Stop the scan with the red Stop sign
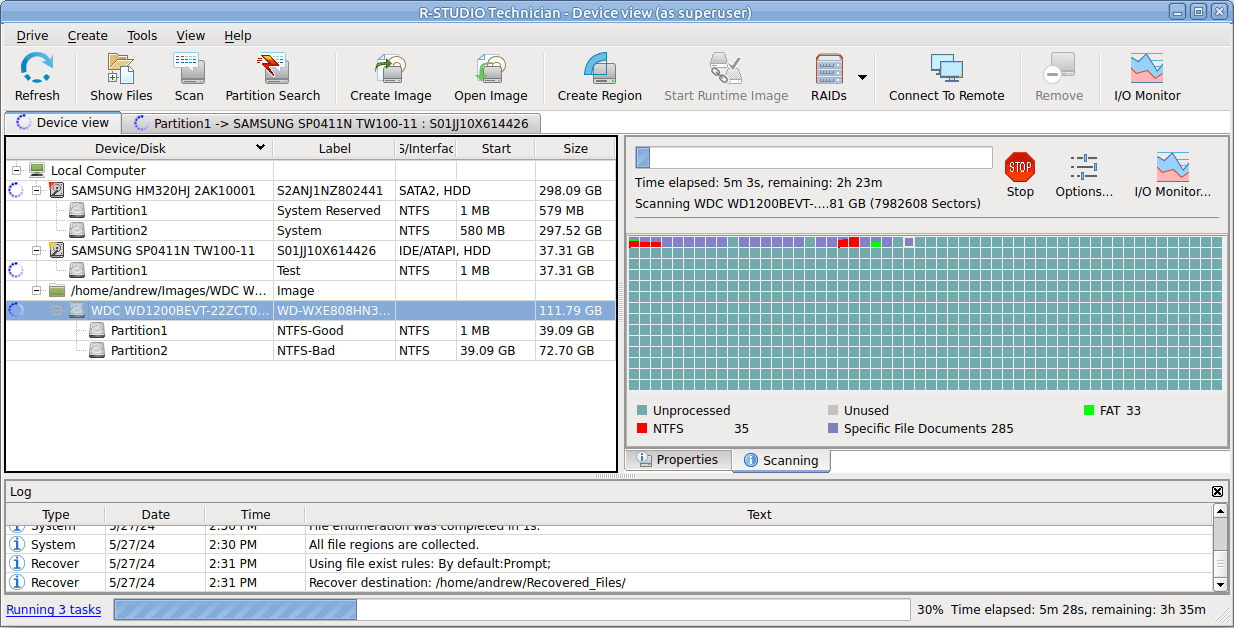 coord(1020,167)
